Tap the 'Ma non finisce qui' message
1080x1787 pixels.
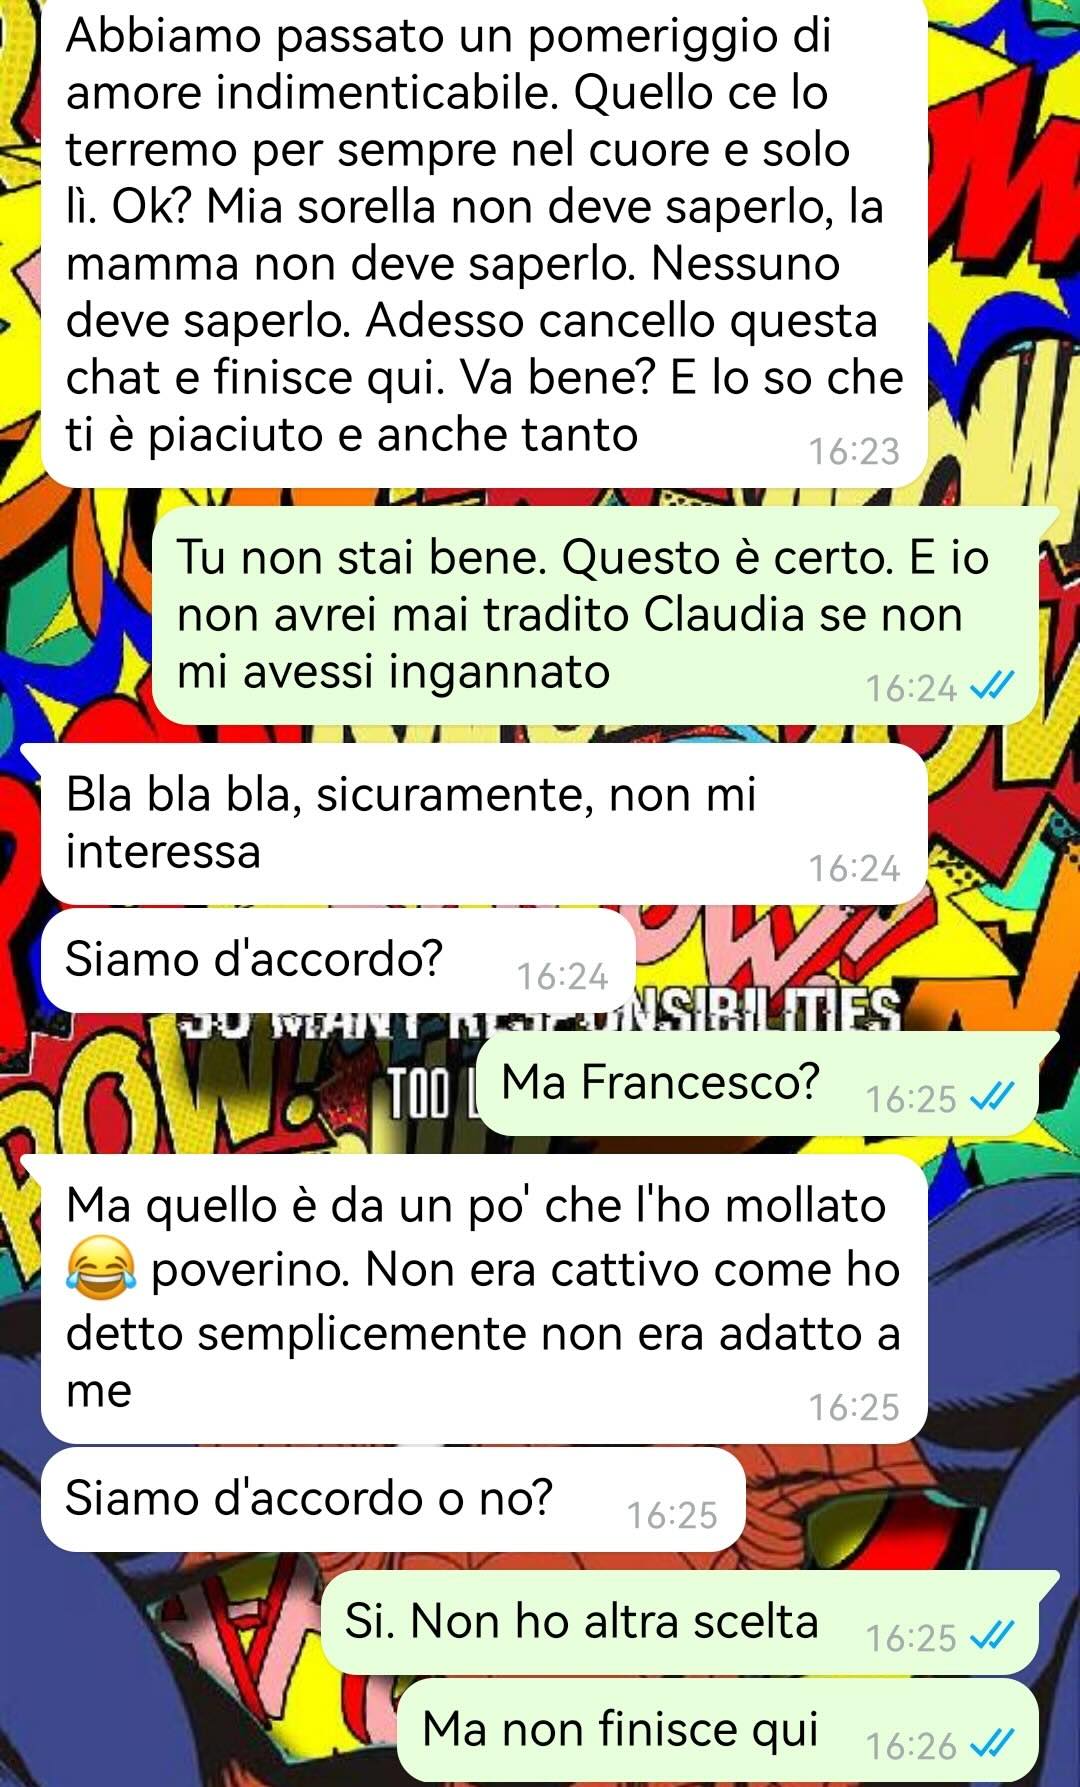click(720, 1730)
